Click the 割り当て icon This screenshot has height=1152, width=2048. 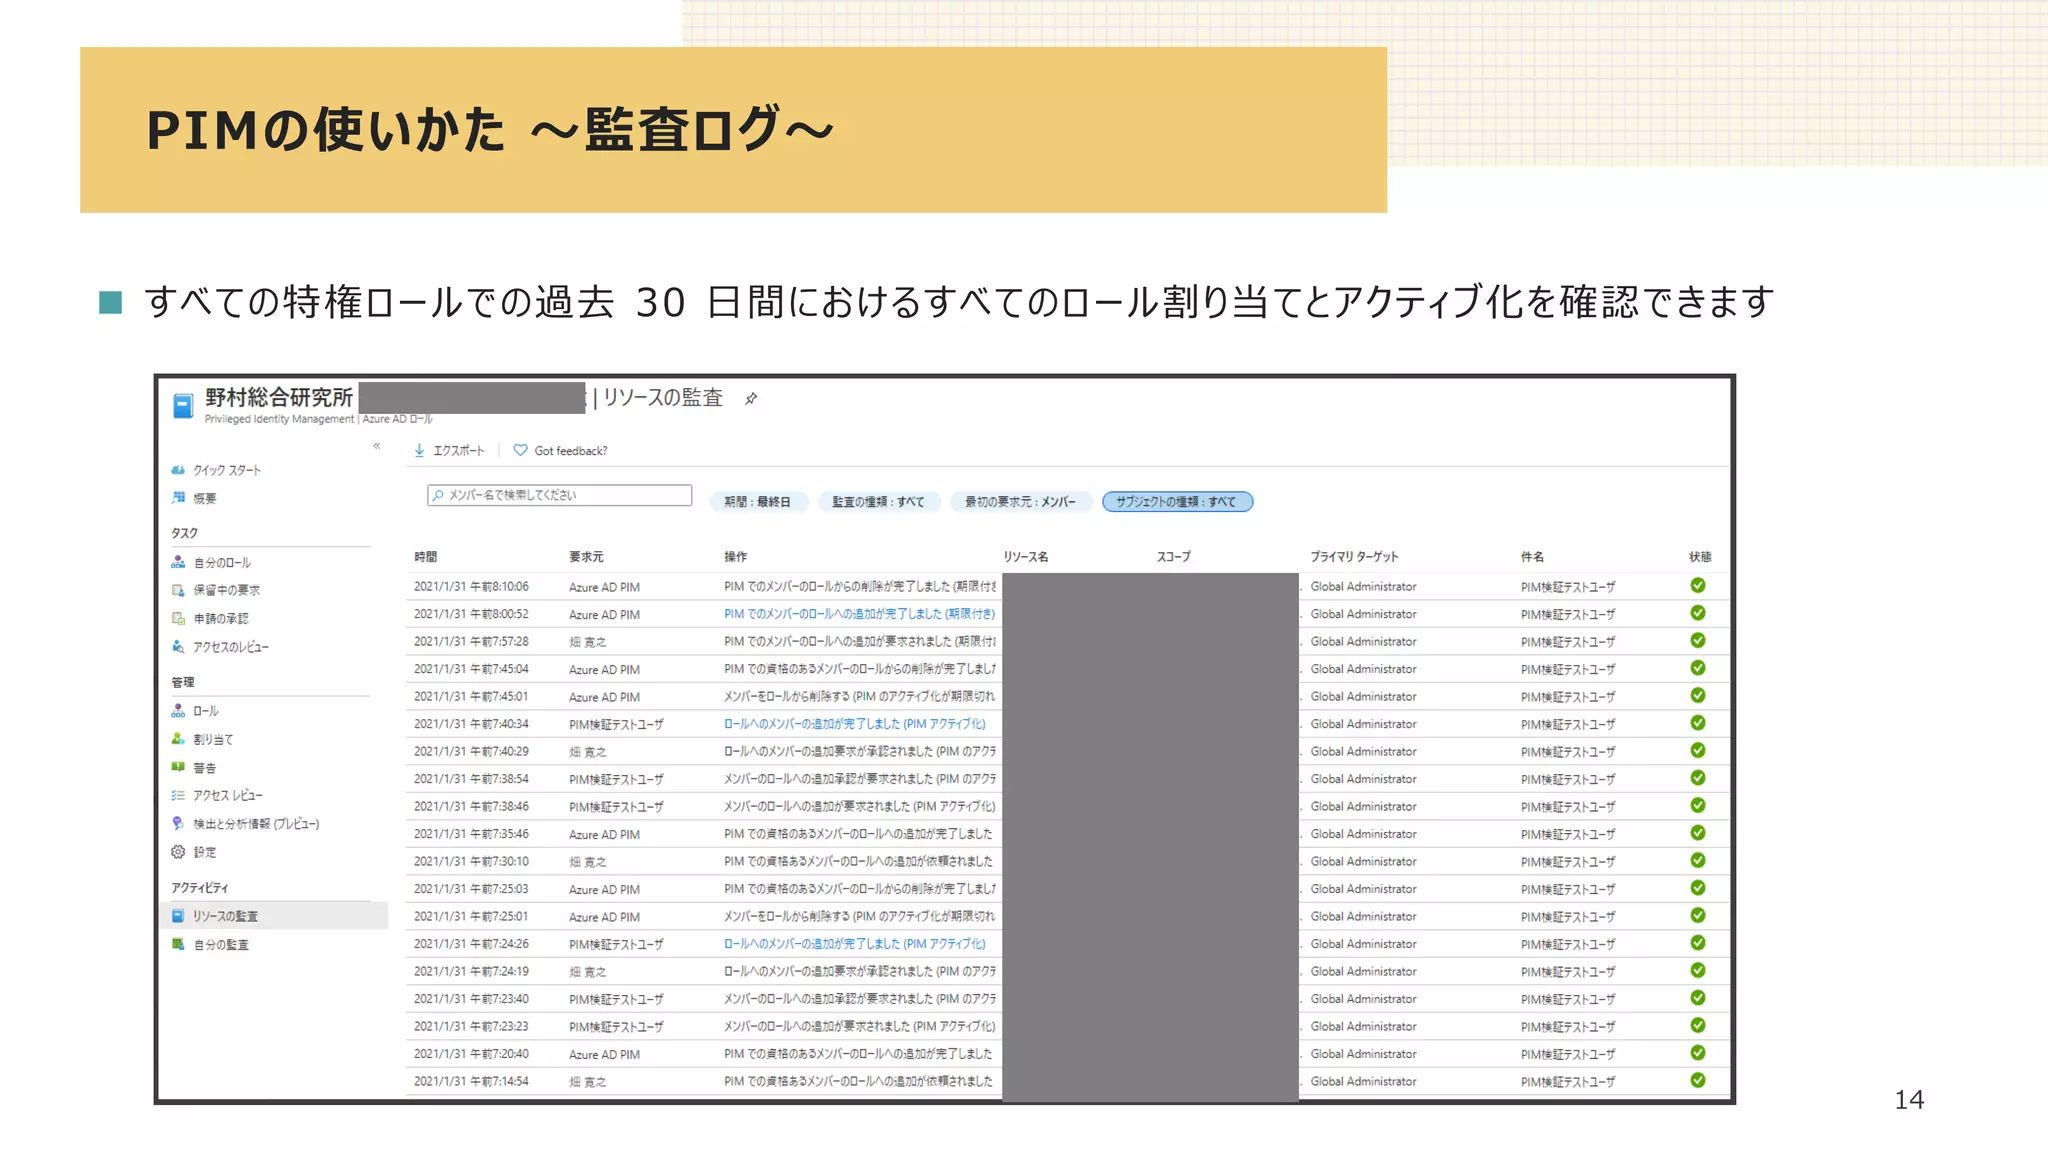[178, 739]
